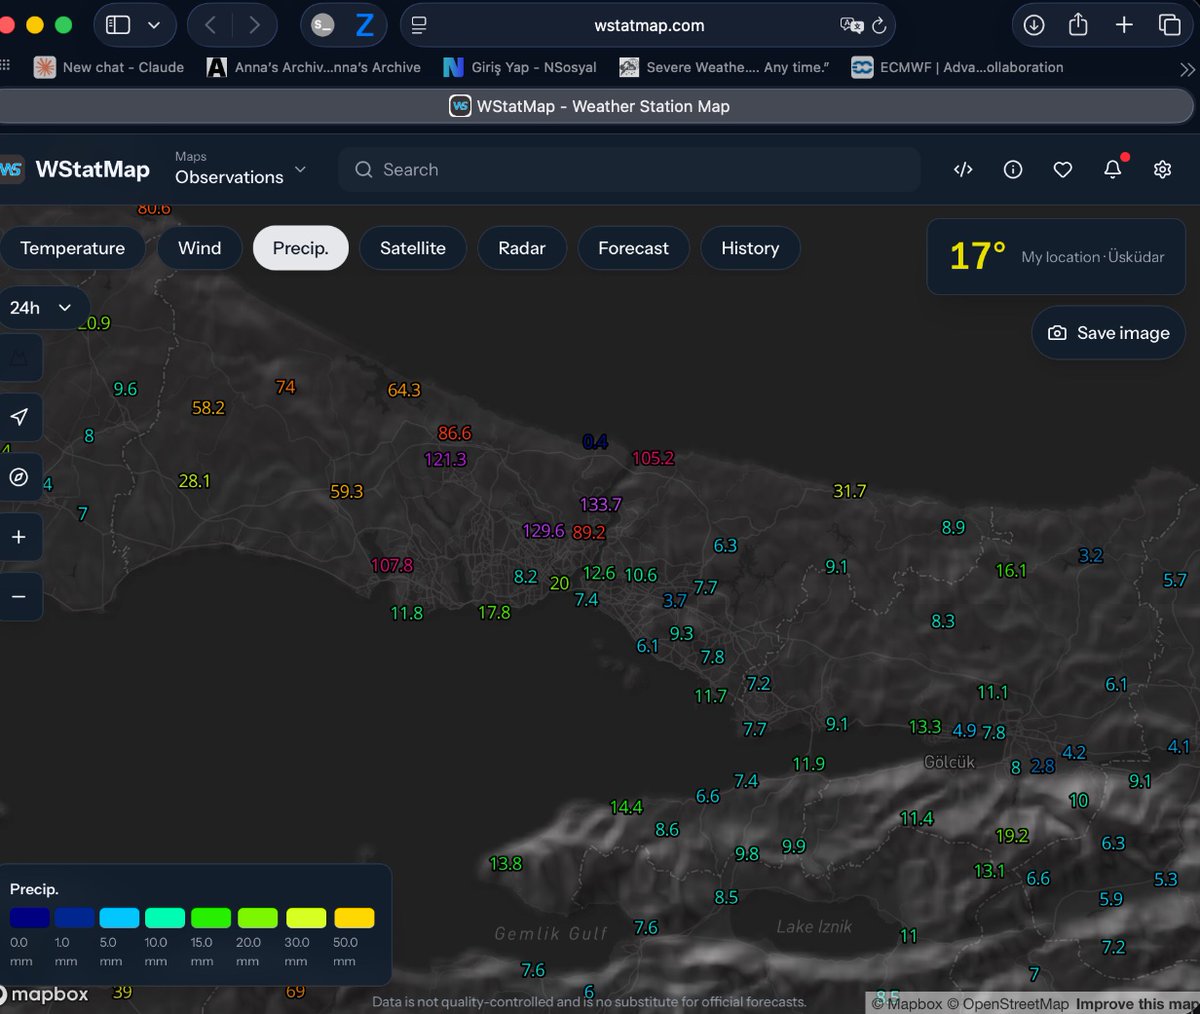
Task: Open the History tab
Action: (750, 248)
